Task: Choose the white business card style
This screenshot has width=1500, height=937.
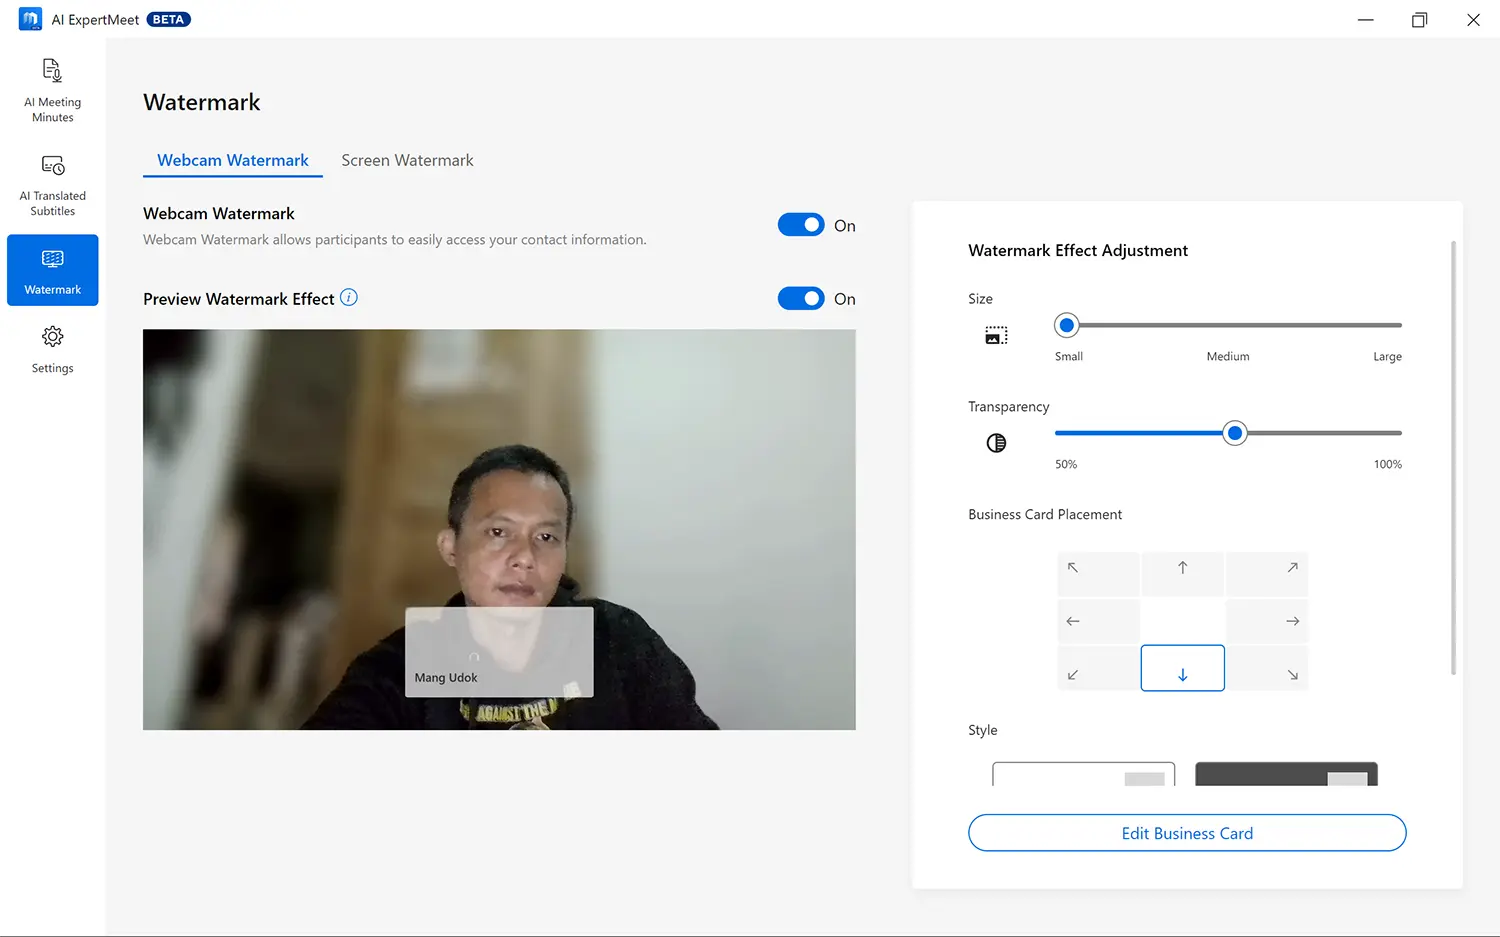Action: 1083,774
